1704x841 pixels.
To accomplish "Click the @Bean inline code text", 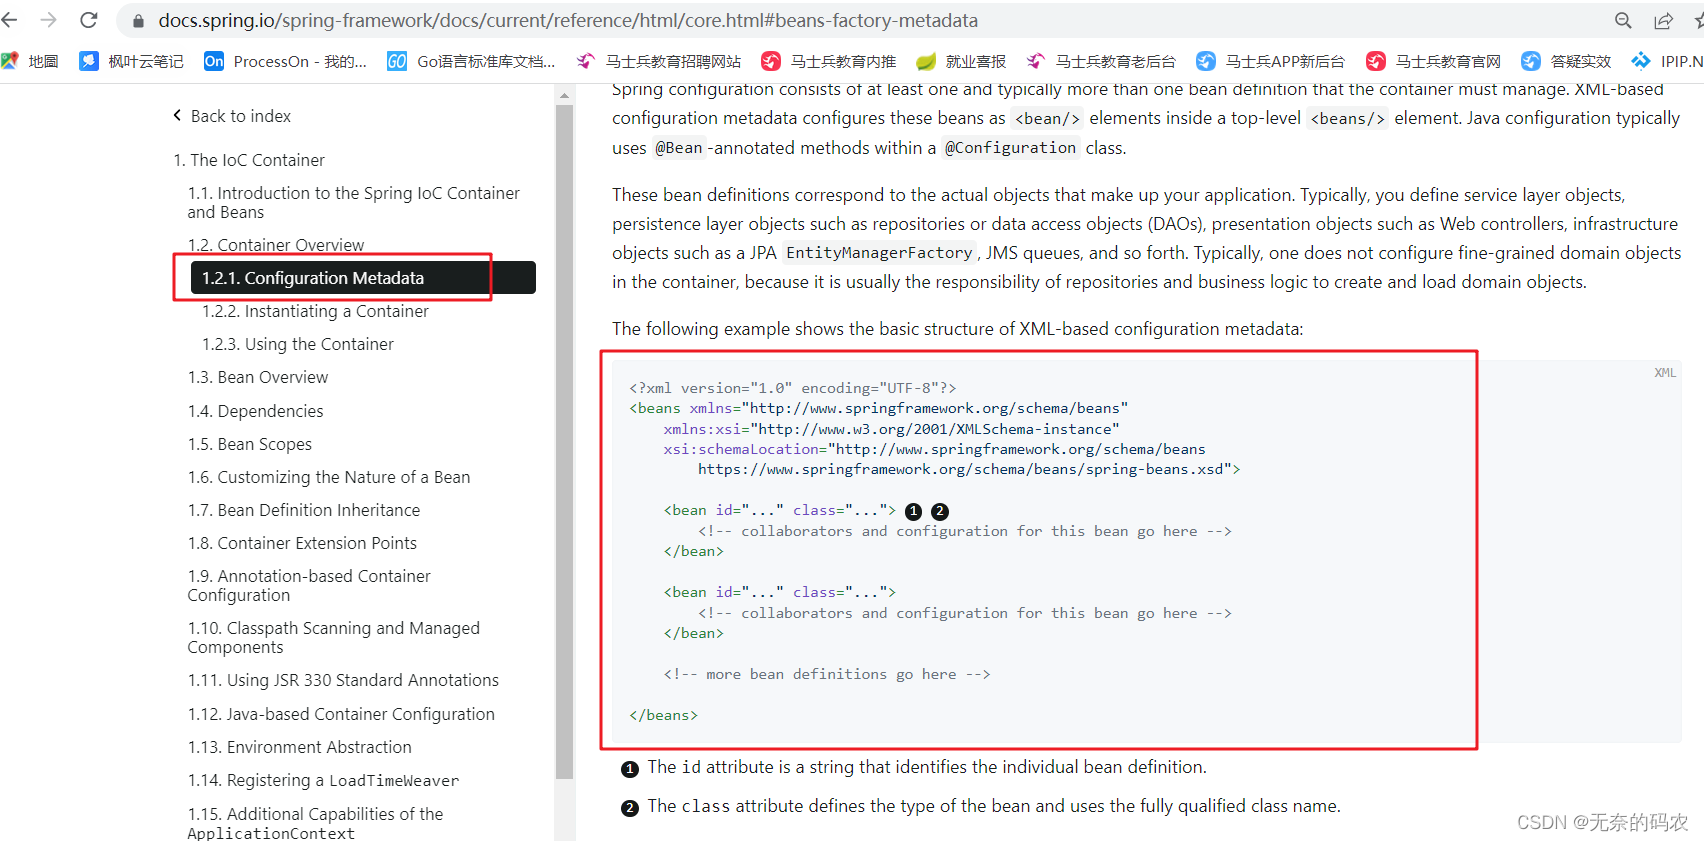I will 679,148.
